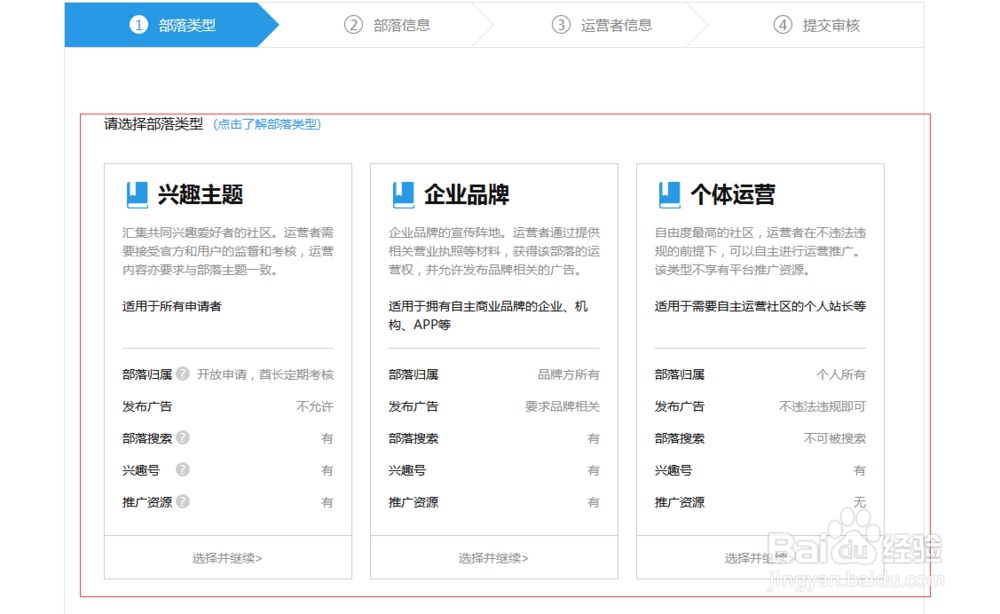Click the value 开放申请，酋长定期考核

[x=265, y=374]
